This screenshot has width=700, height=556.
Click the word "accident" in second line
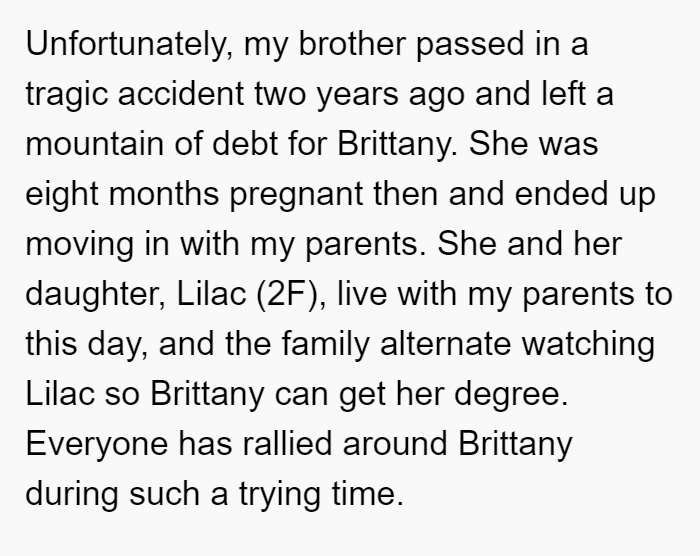pos(181,94)
